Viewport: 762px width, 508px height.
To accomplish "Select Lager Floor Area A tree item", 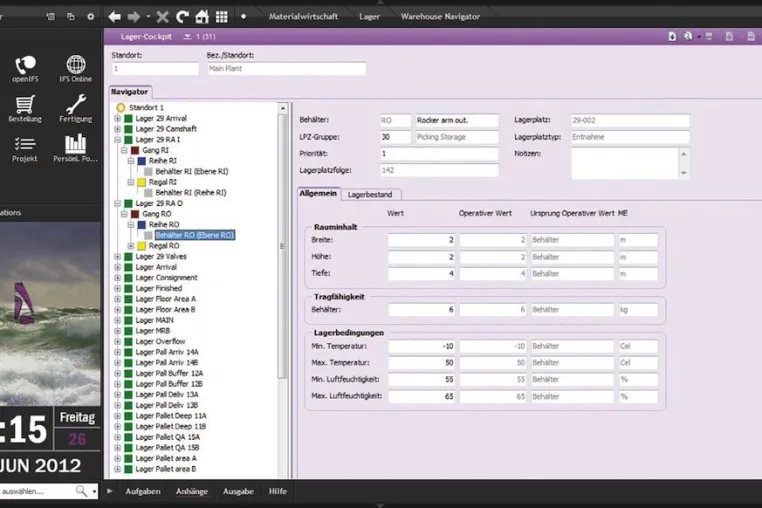I will pyautogui.click(x=165, y=299).
